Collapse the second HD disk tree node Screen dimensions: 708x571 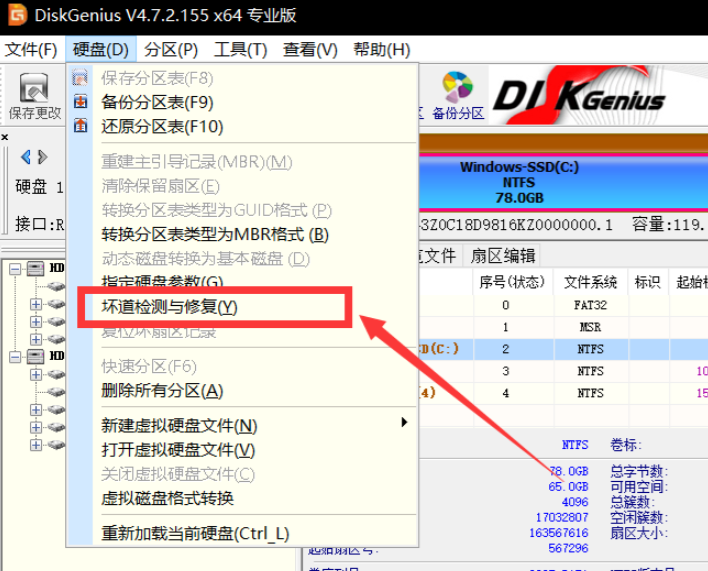14,356
